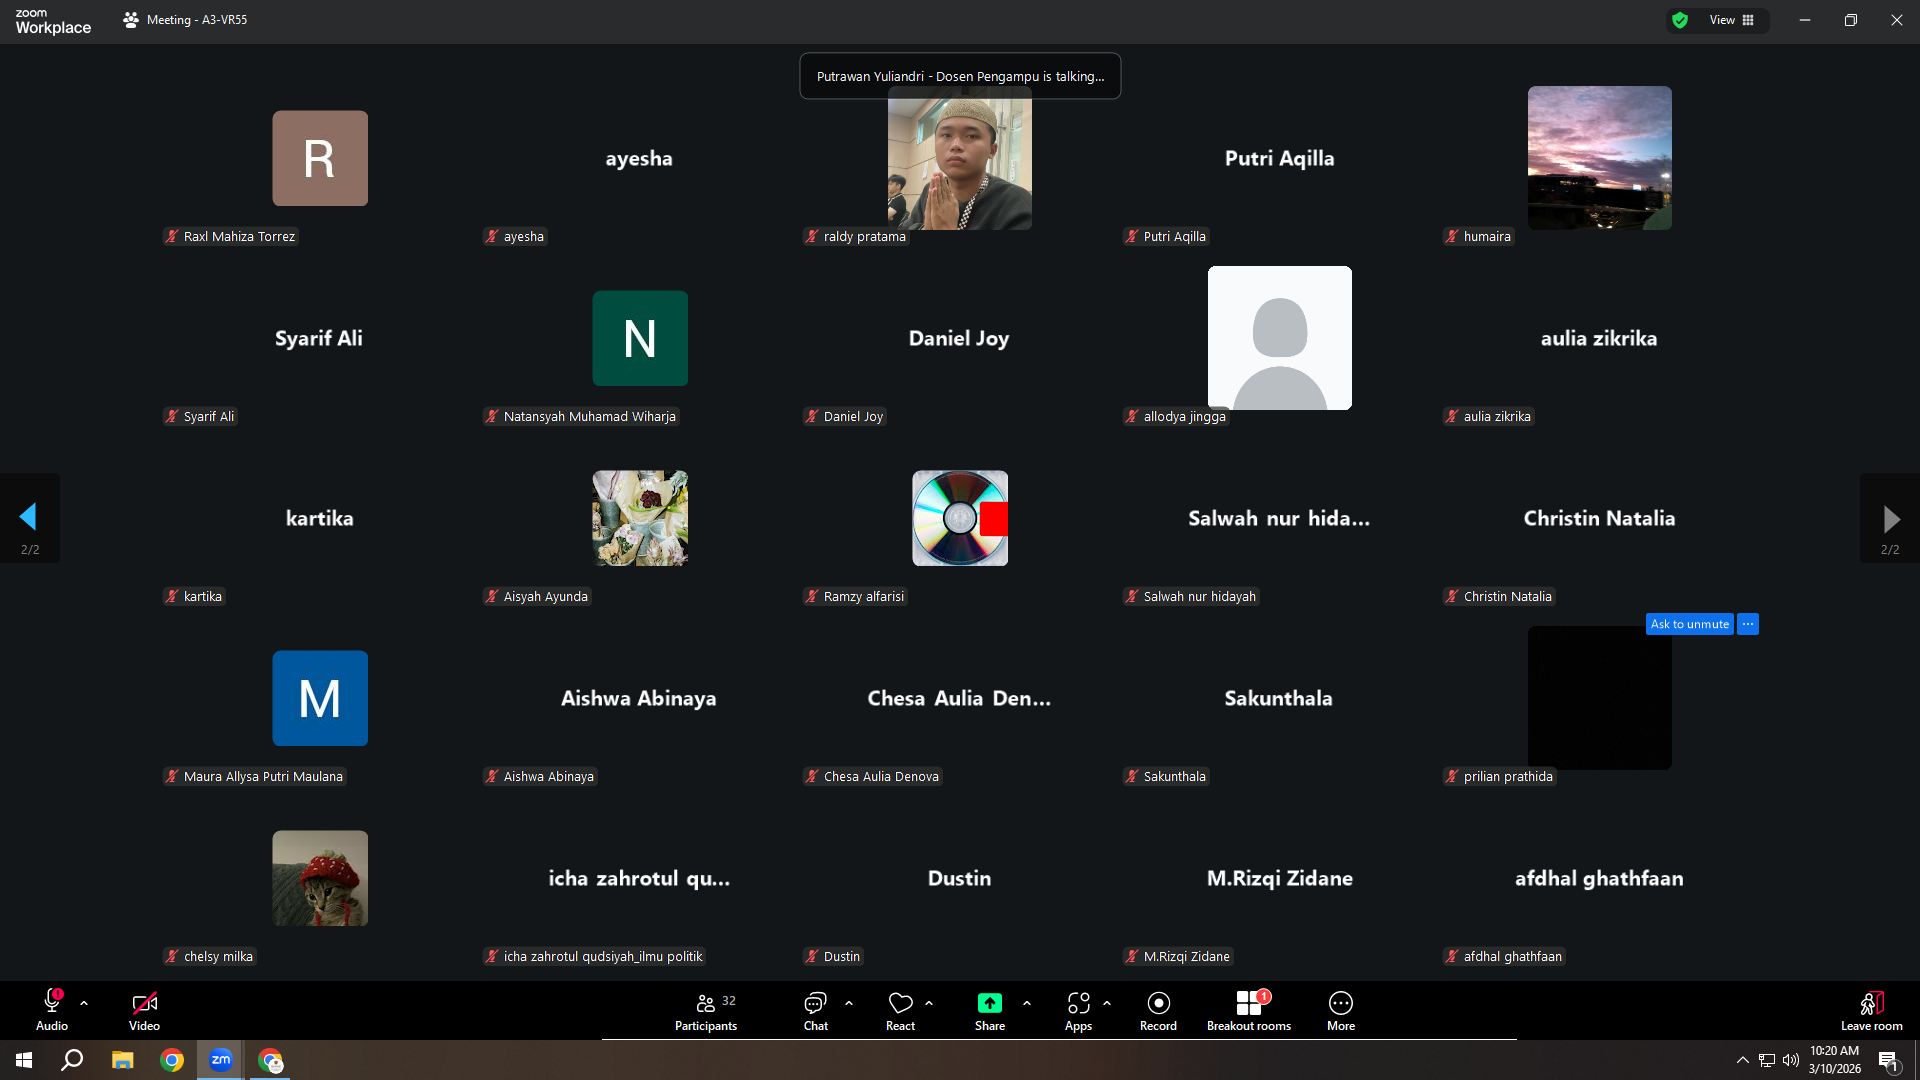This screenshot has height=1080, width=1920.
Task: Start recording with Record button
Action: pyautogui.click(x=1158, y=1011)
